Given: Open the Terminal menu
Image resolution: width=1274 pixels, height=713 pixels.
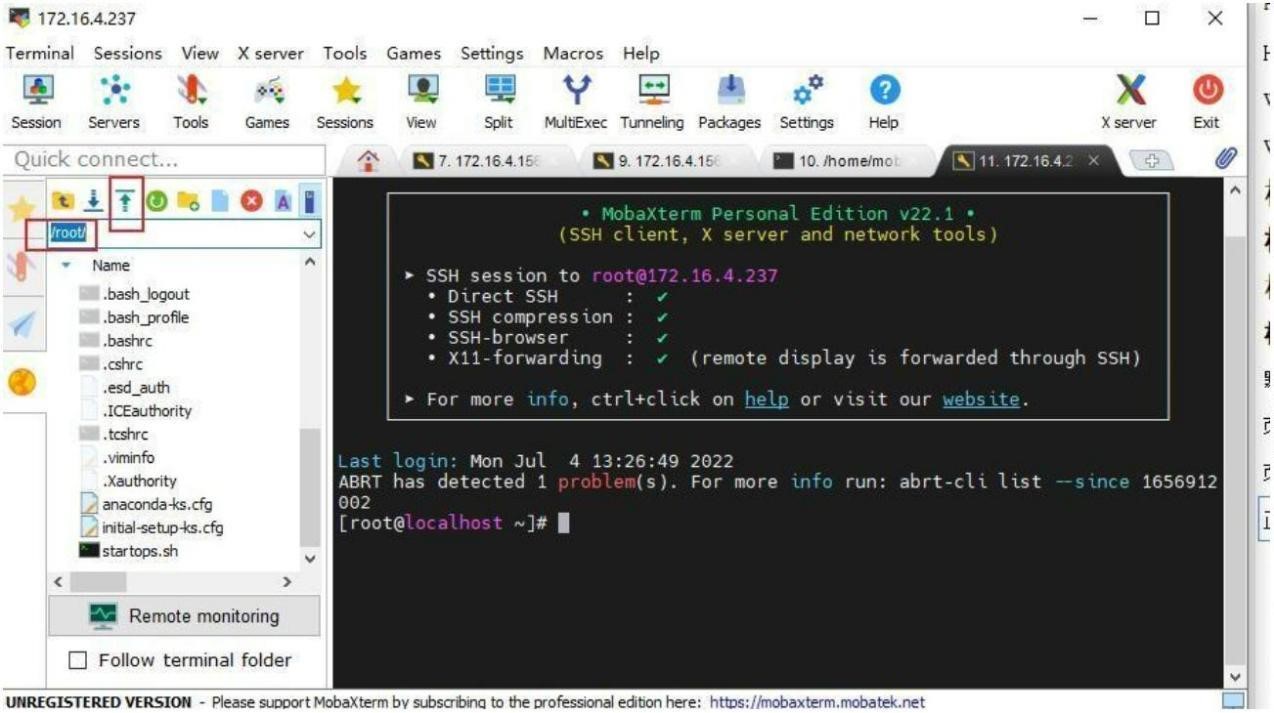Looking at the screenshot, I should [40, 53].
